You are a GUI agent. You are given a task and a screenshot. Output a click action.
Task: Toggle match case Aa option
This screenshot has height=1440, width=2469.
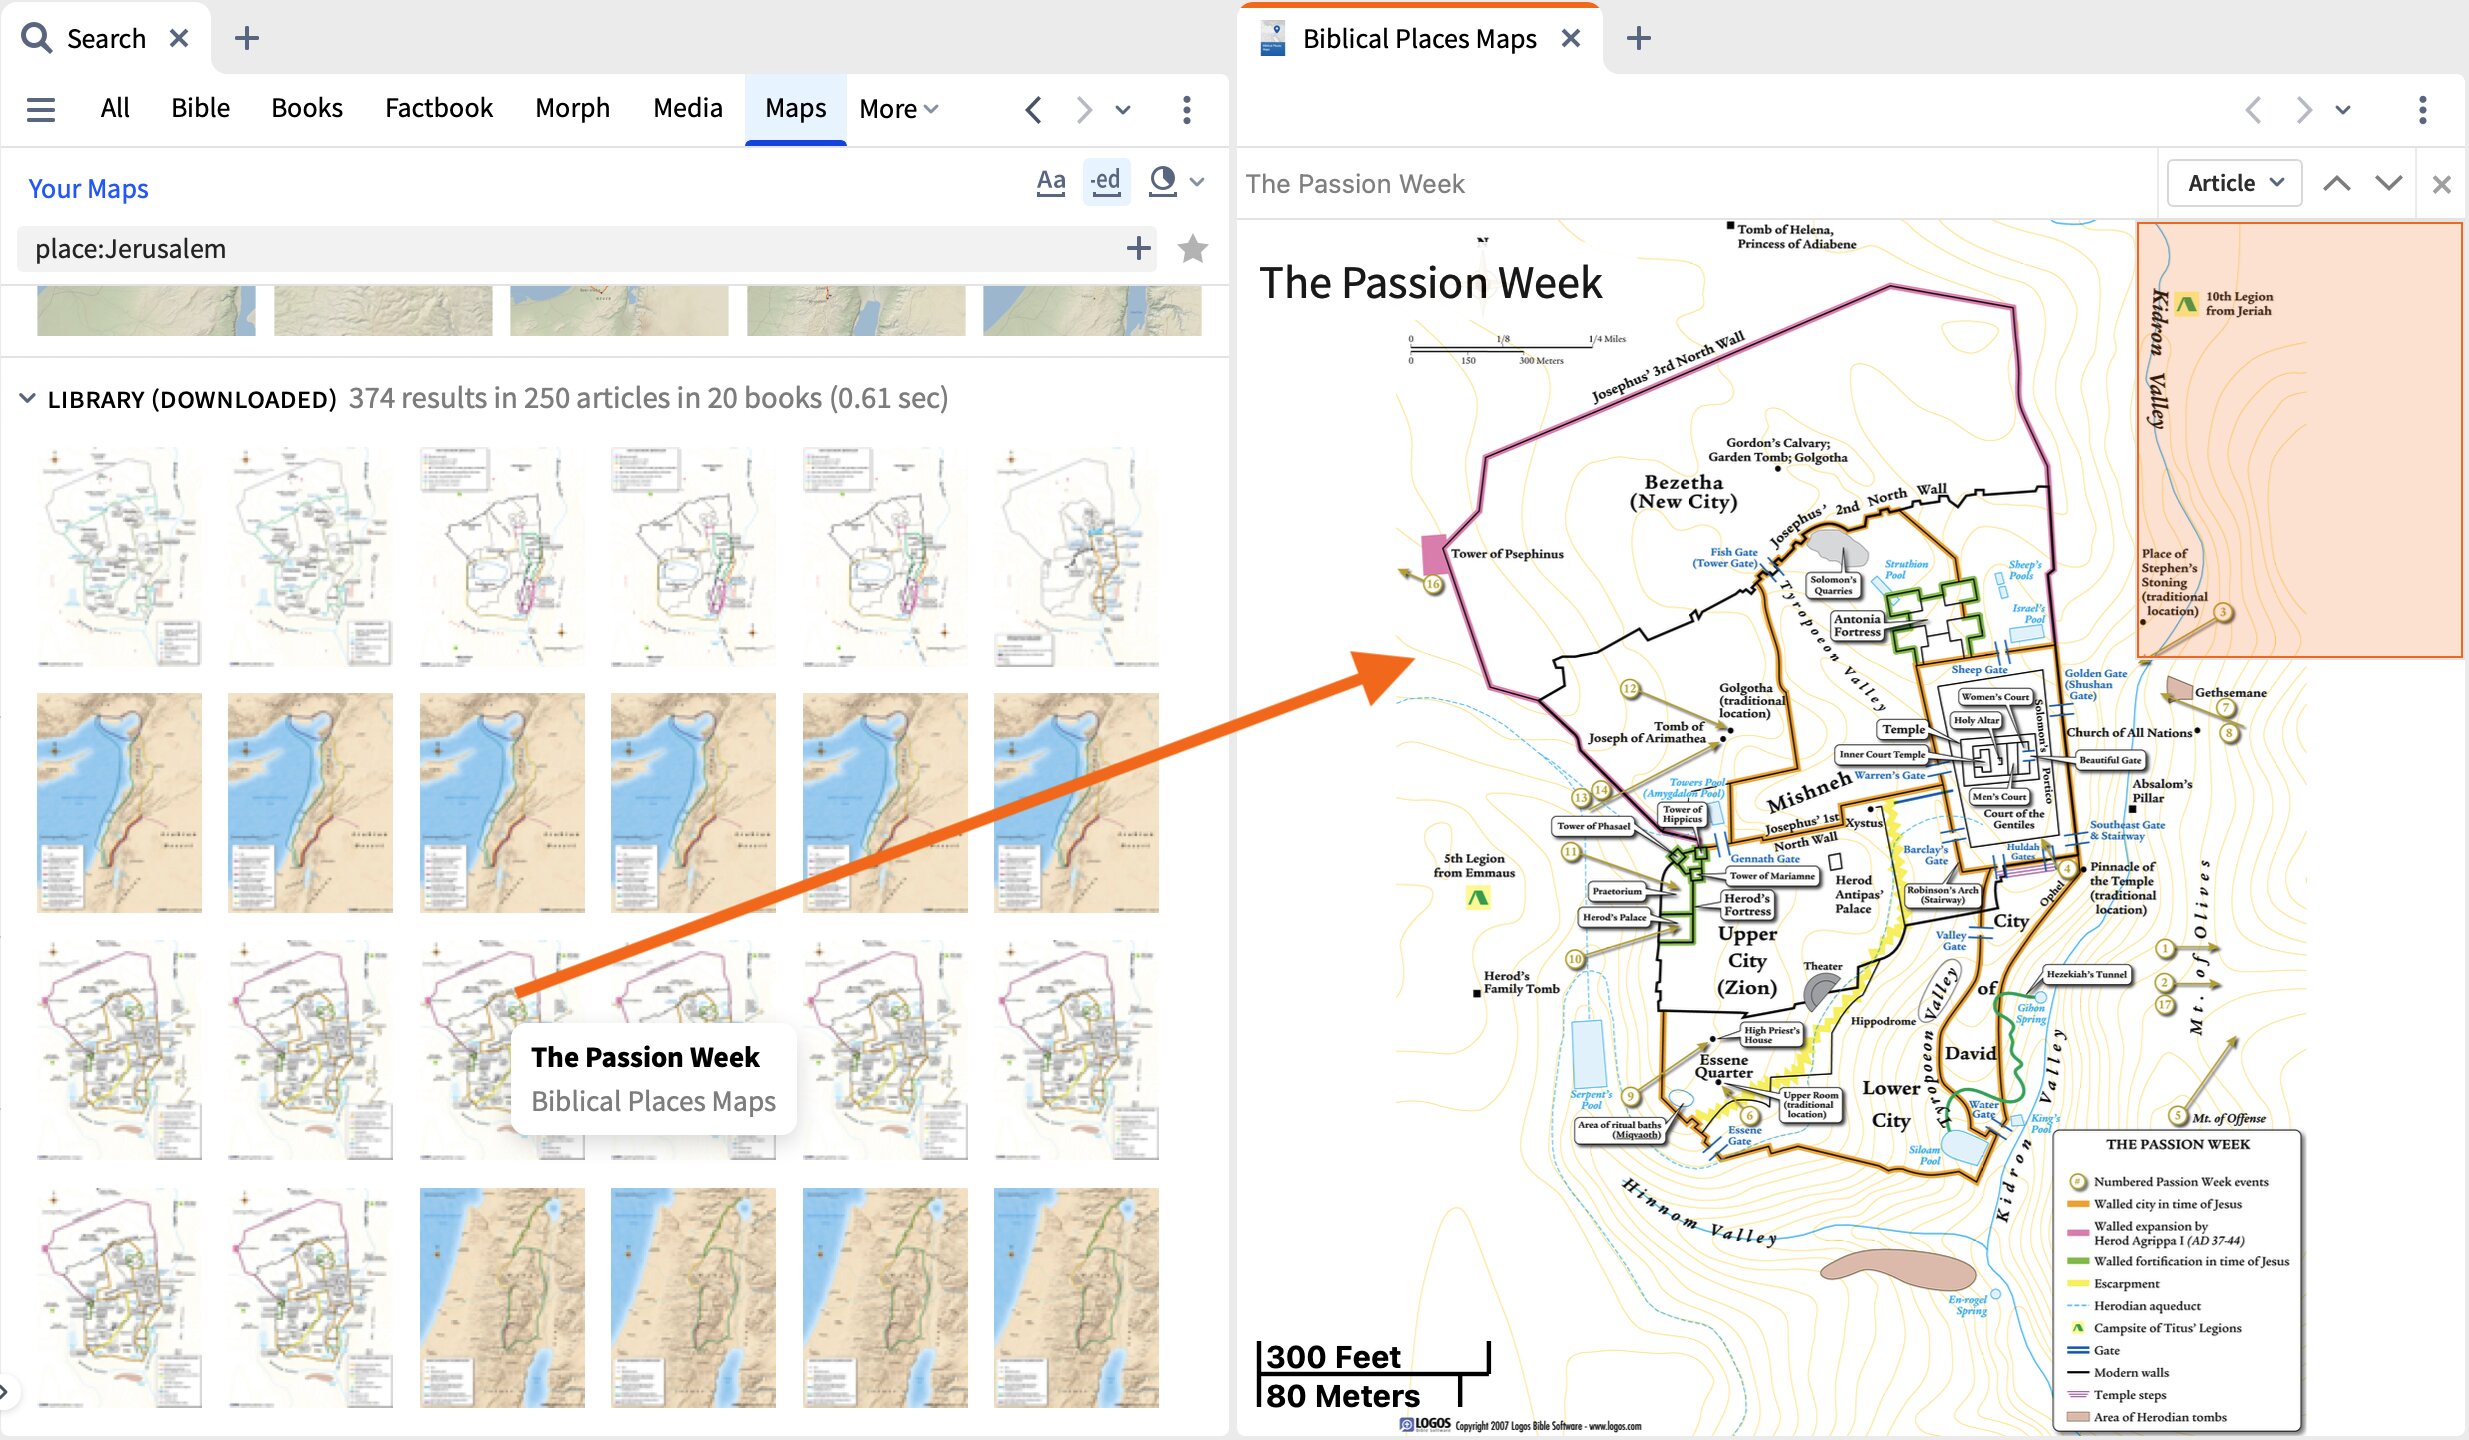tap(1050, 182)
